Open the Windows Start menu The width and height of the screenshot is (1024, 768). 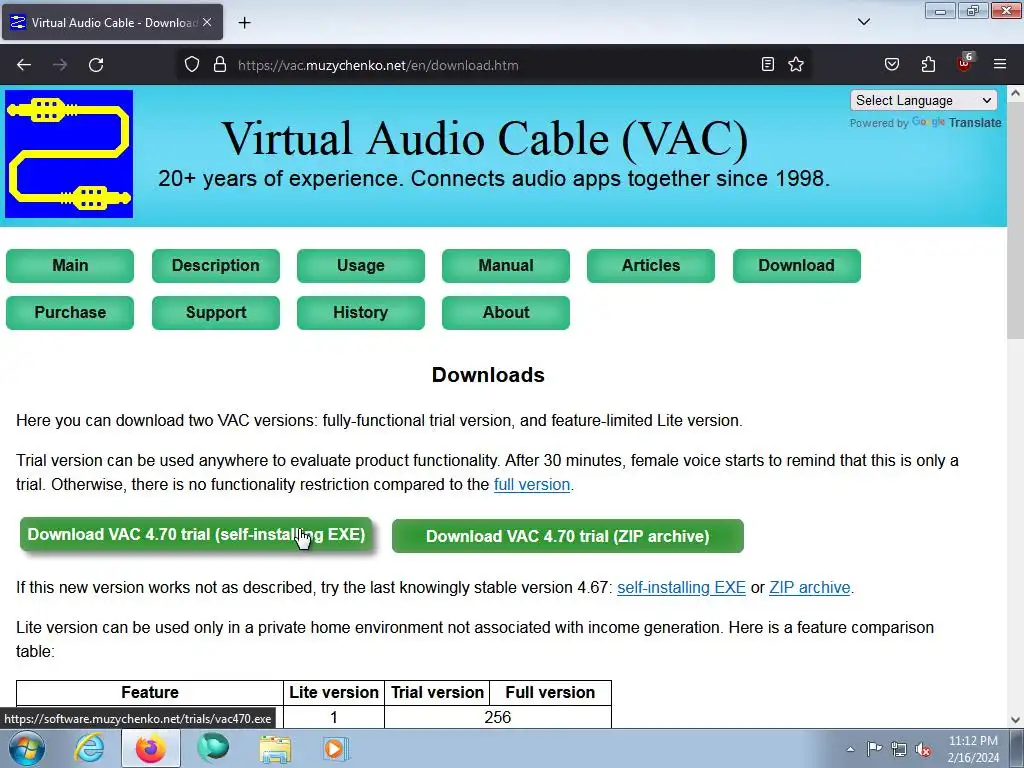pyautogui.click(x=27, y=748)
